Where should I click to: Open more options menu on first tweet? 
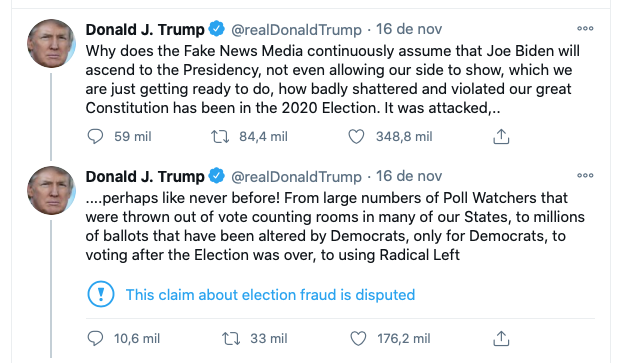coord(585,29)
